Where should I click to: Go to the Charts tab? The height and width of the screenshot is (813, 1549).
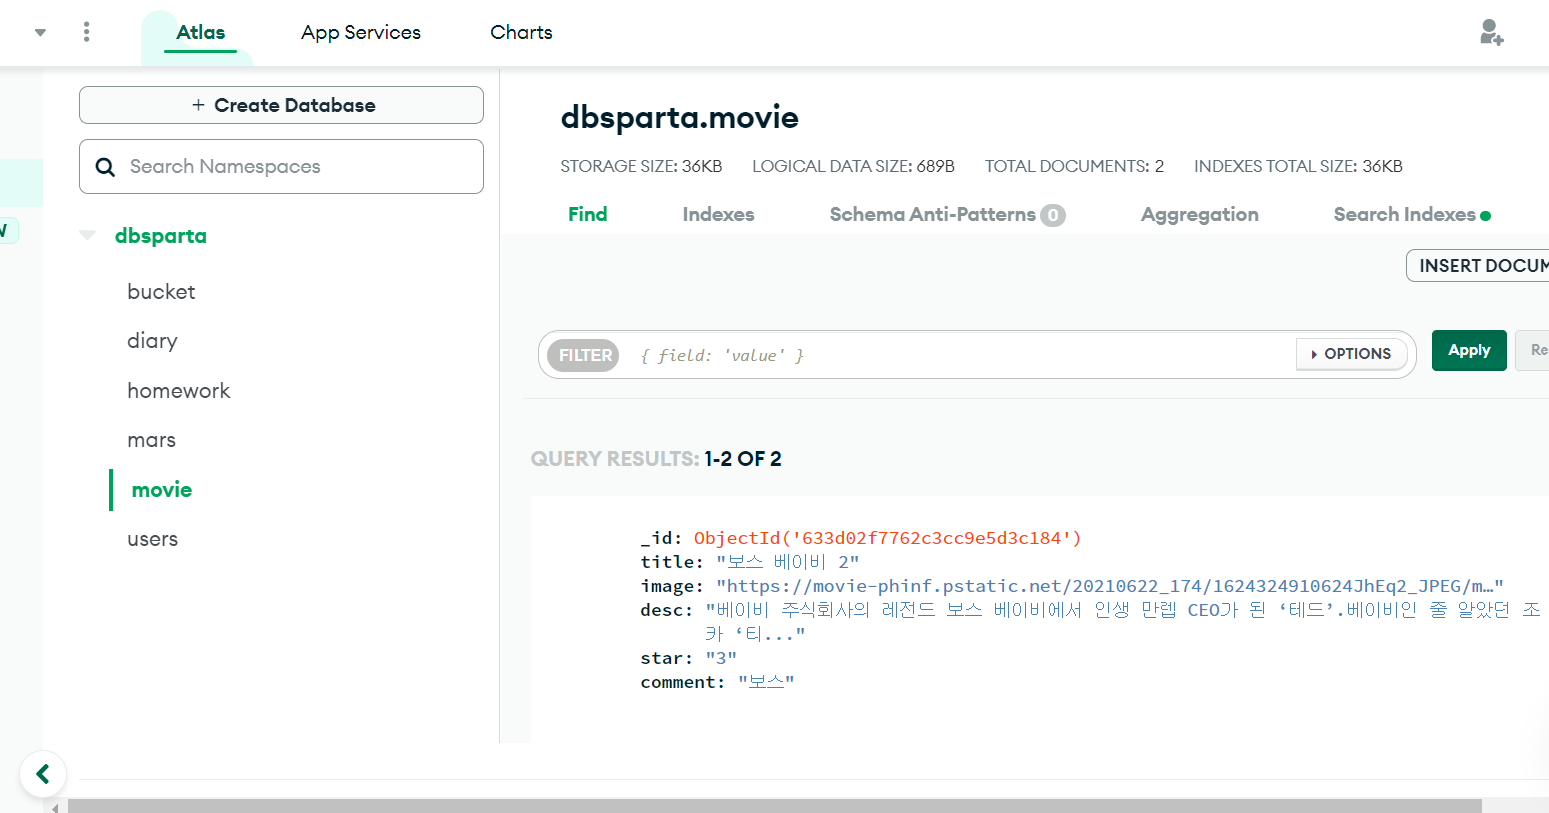point(521,33)
